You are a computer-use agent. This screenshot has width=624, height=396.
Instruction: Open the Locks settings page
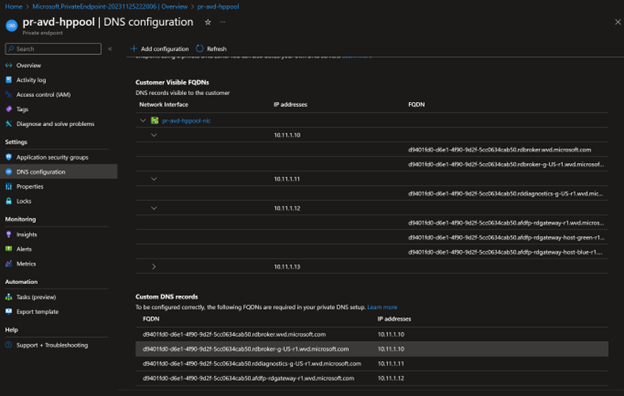coord(23,201)
